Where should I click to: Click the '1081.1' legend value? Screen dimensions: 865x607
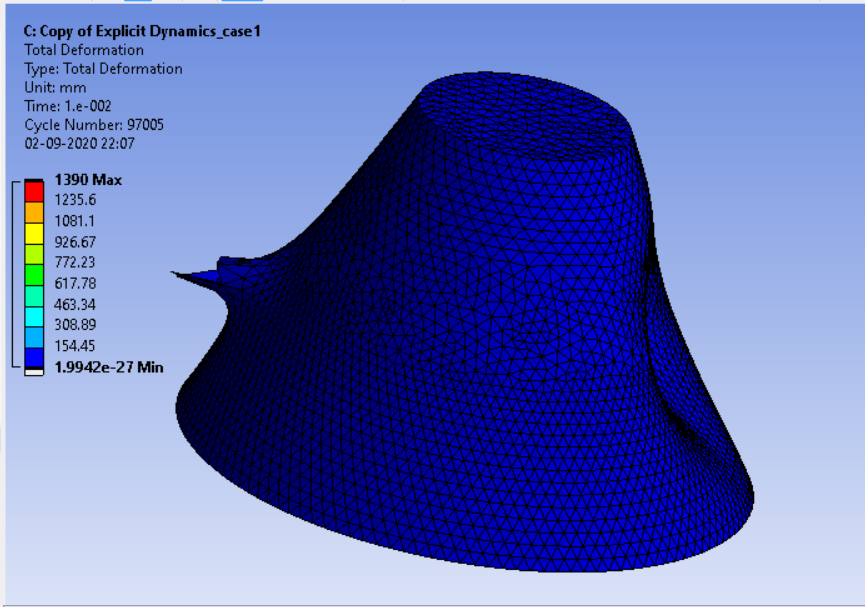pos(74,221)
